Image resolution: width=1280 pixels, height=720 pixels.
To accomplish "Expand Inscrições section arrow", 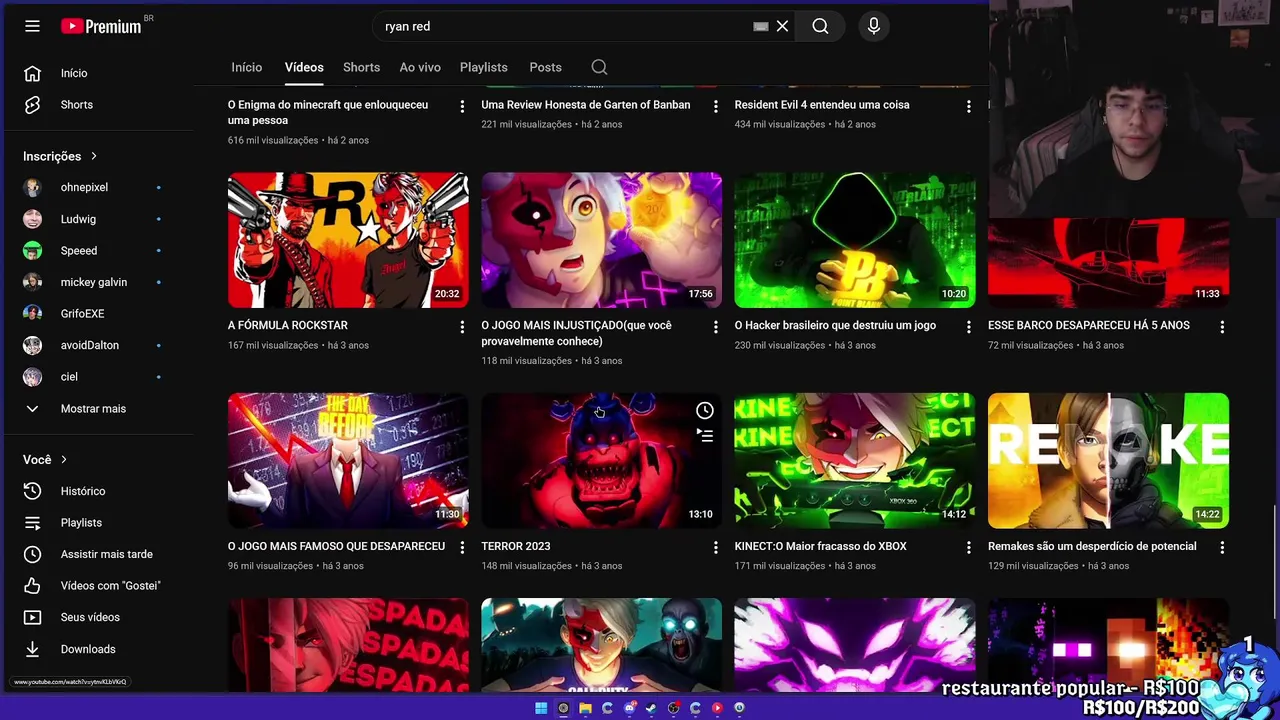I will (x=93, y=156).
